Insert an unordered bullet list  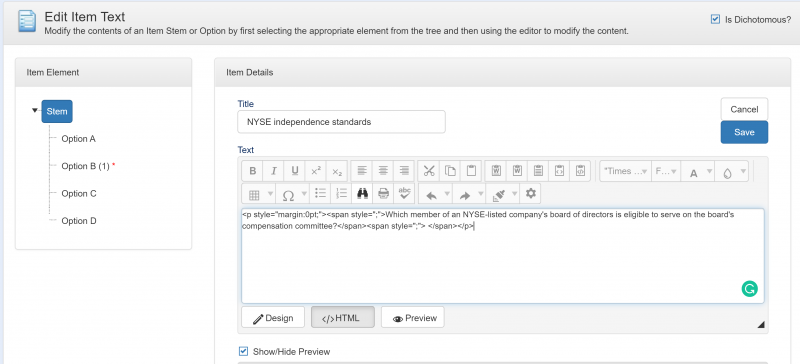(x=320, y=194)
